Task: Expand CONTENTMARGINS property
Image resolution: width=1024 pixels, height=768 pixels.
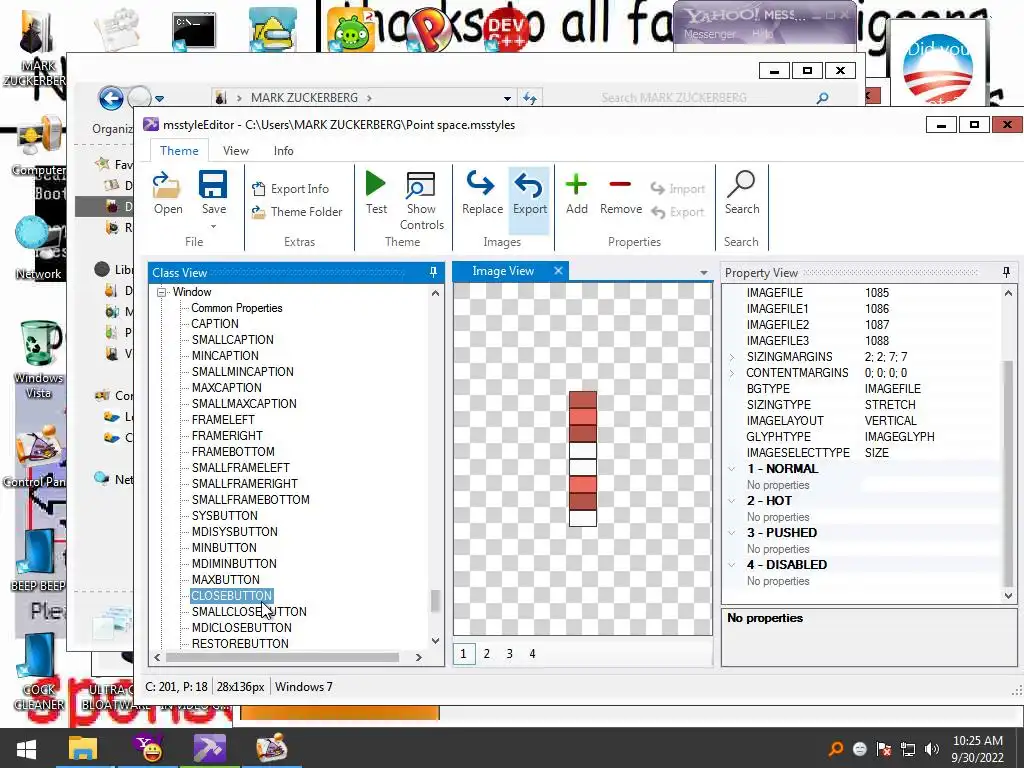Action: click(732, 373)
